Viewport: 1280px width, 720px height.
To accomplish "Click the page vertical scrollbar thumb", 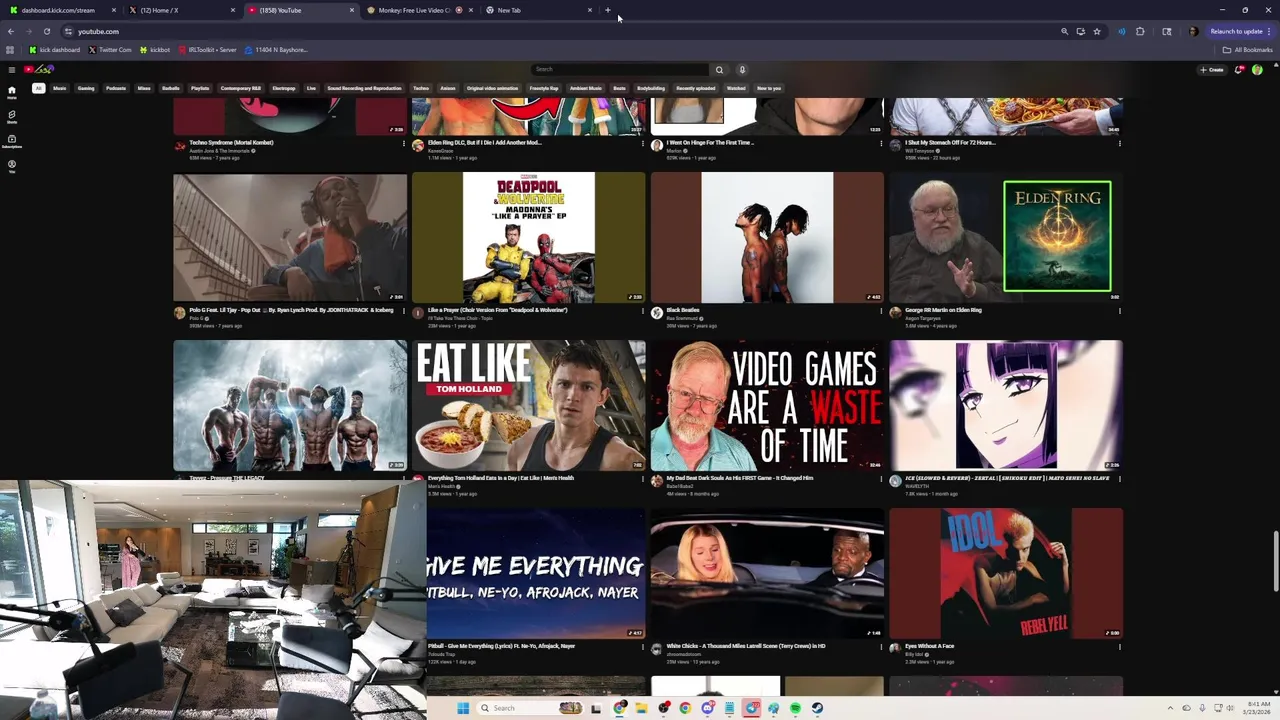I will [1275, 563].
